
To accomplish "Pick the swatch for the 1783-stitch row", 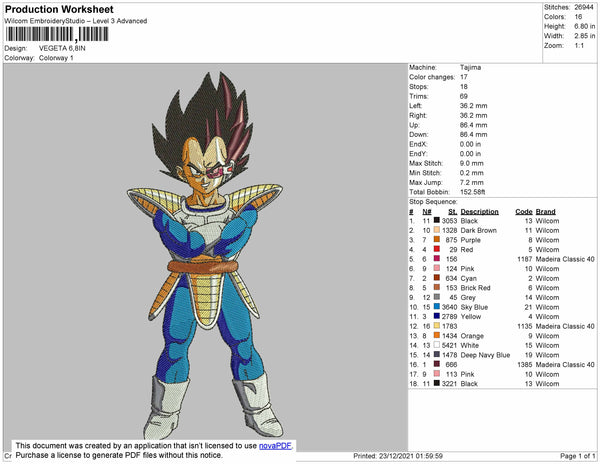I will [x=437, y=326].
